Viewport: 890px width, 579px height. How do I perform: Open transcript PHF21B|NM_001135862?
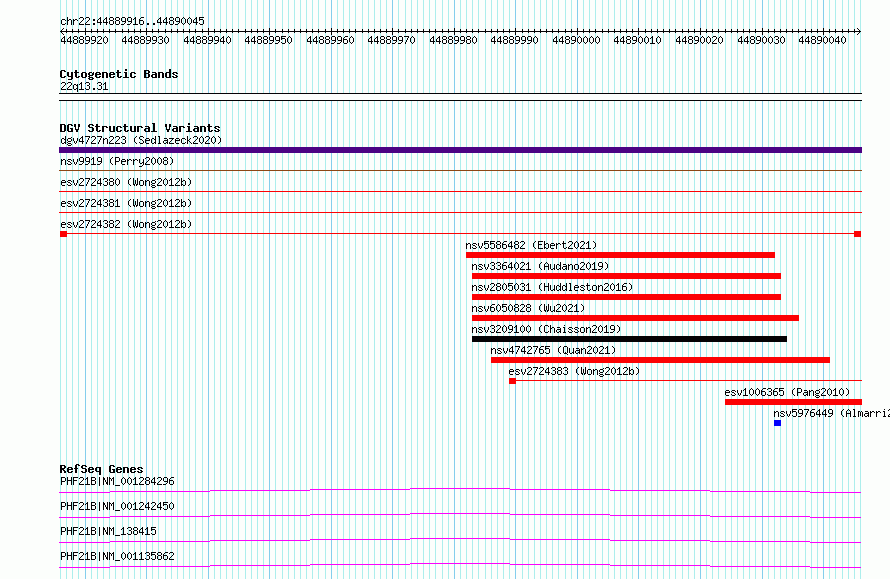pyautogui.click(x=117, y=556)
